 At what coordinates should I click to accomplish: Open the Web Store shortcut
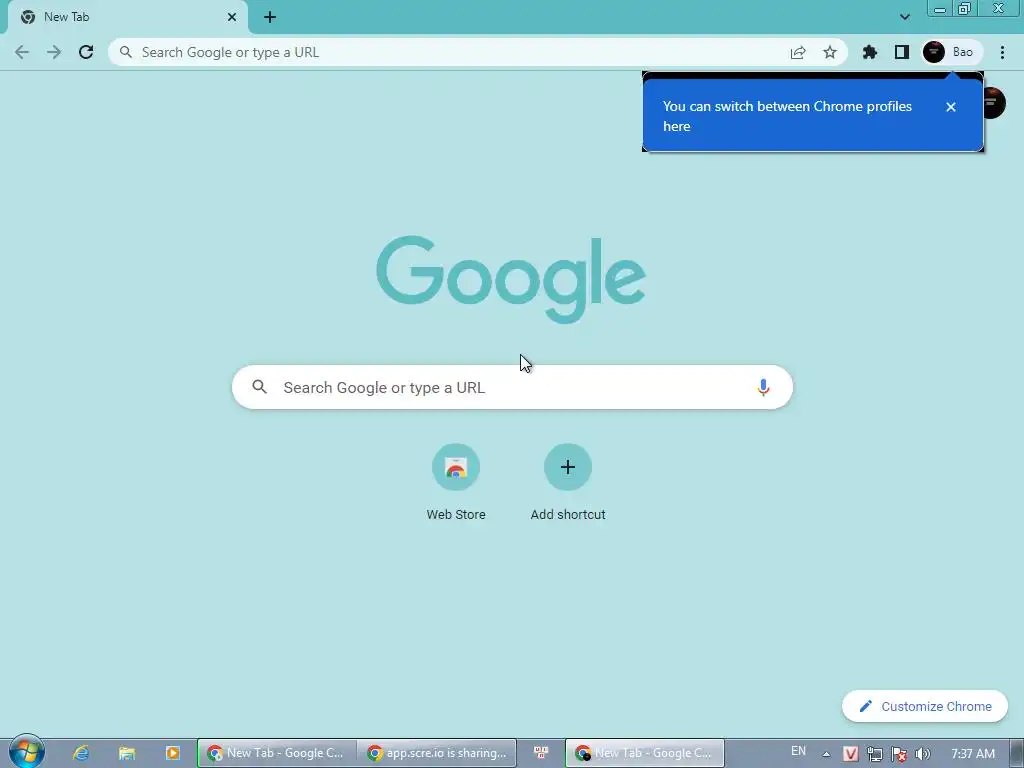[x=456, y=483]
